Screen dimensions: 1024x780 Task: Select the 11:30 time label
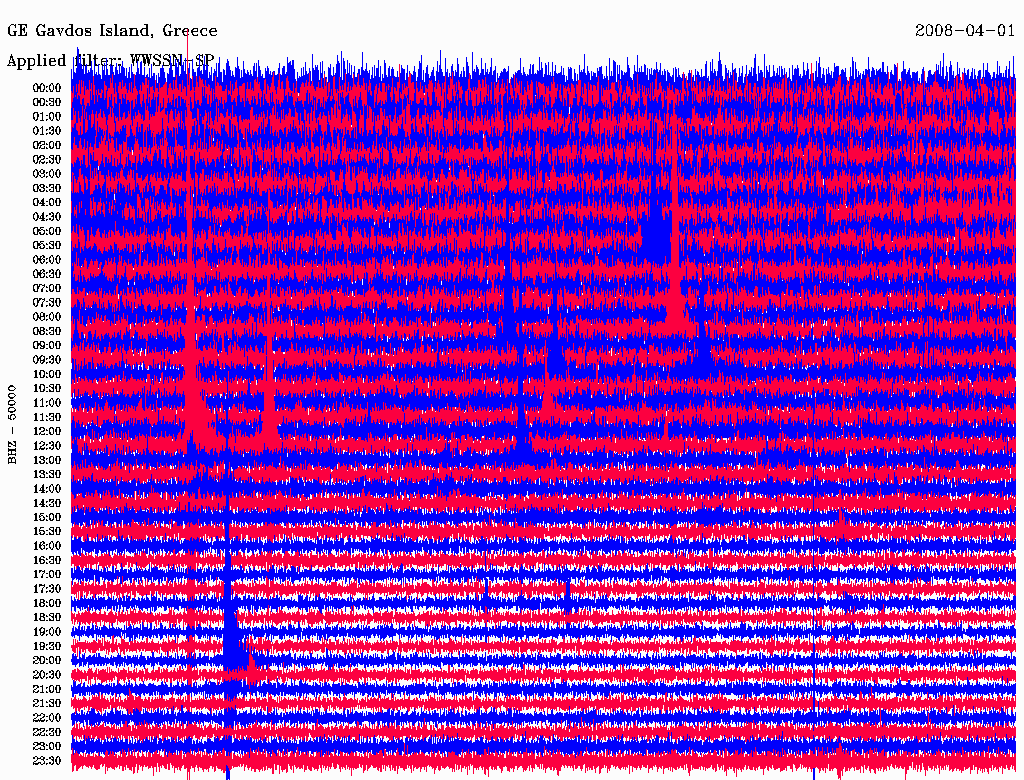pos(47,417)
